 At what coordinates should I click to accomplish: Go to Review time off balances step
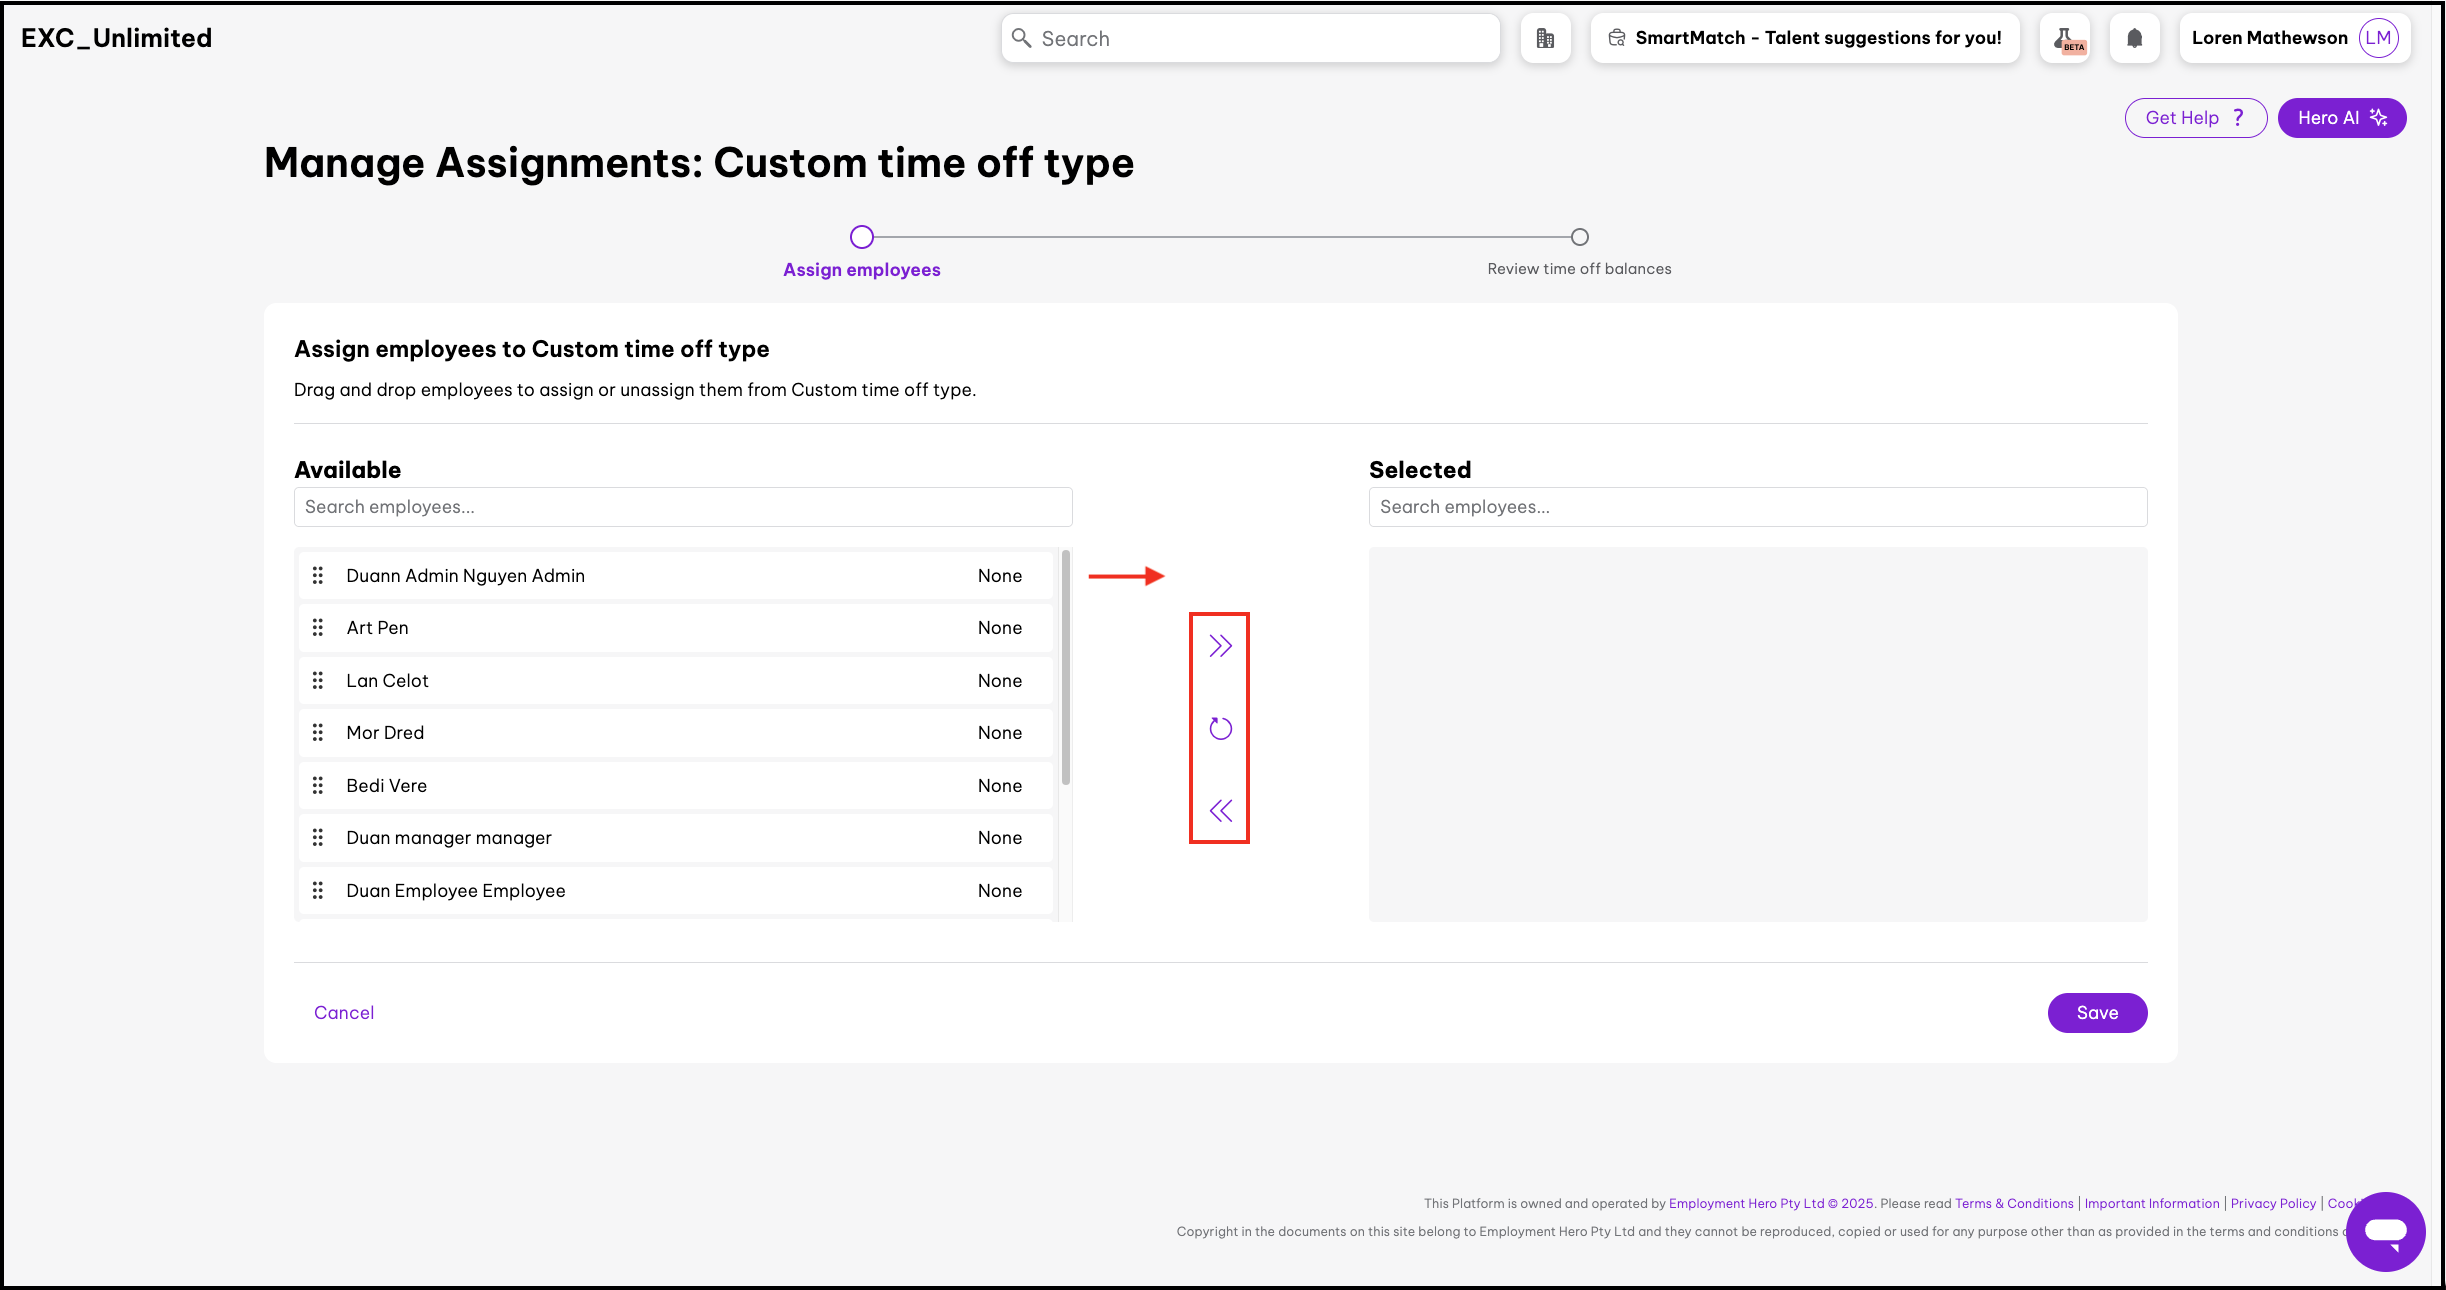pyautogui.click(x=1579, y=237)
